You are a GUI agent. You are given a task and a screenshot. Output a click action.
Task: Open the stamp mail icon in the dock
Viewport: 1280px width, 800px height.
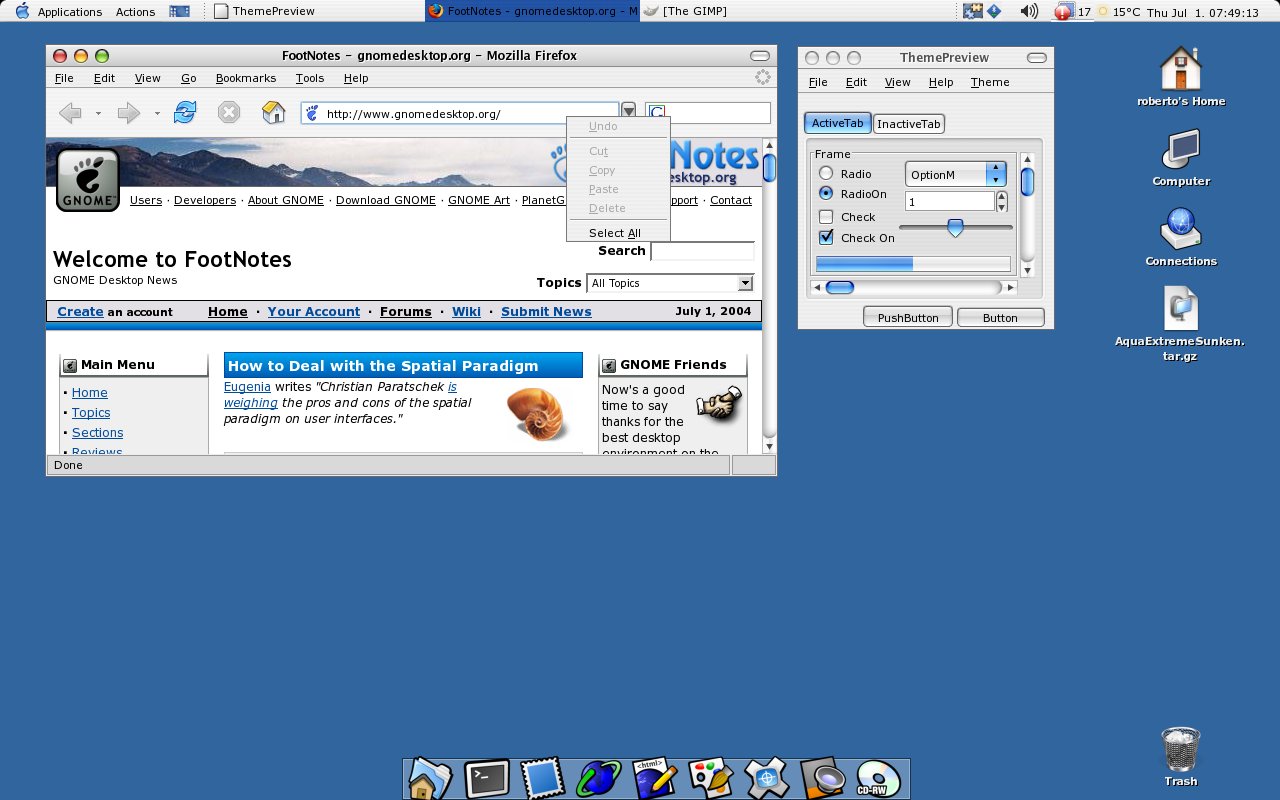[543, 779]
